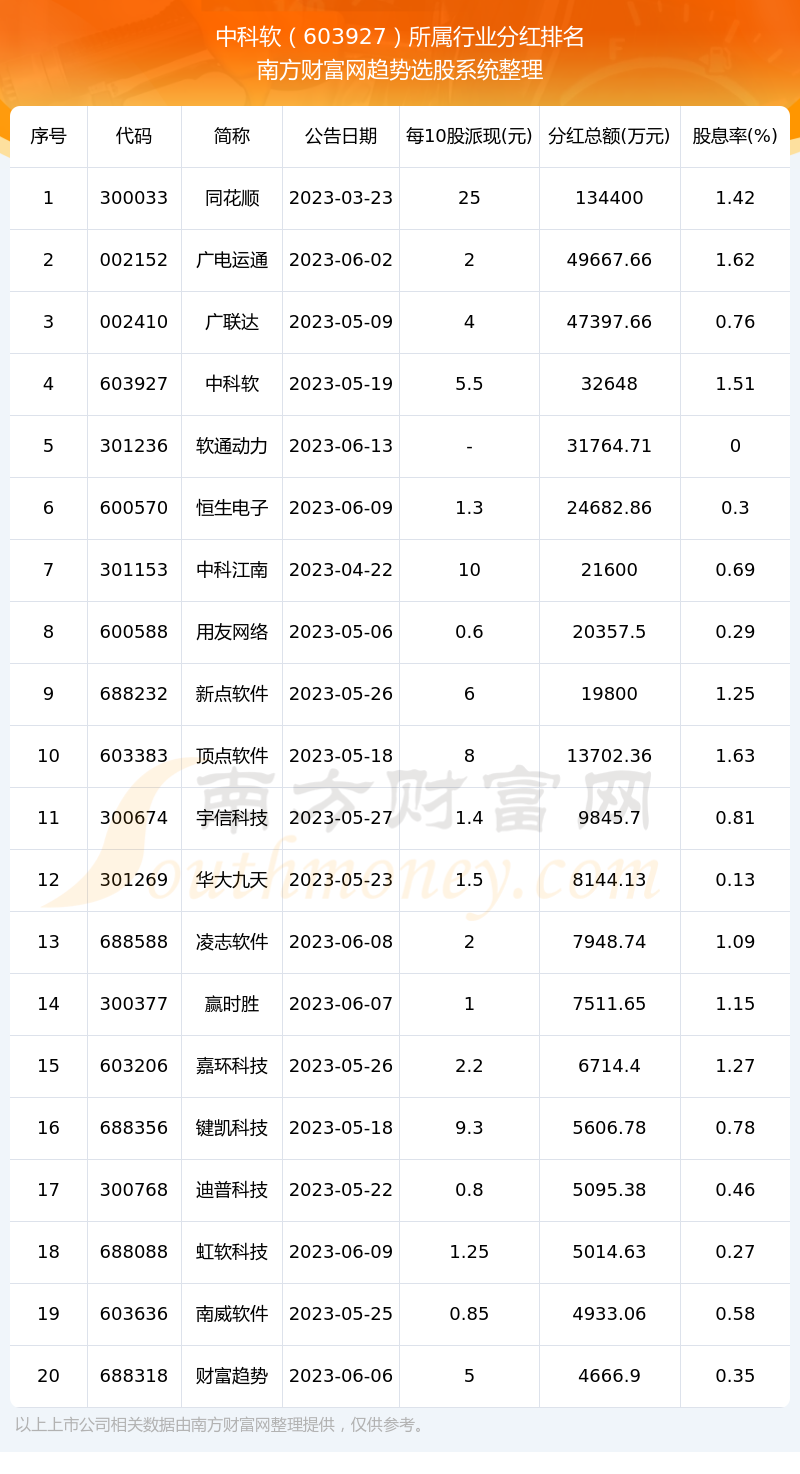The height and width of the screenshot is (1474, 800).
Task: Open the 广联达 stock entry
Action: point(232,322)
